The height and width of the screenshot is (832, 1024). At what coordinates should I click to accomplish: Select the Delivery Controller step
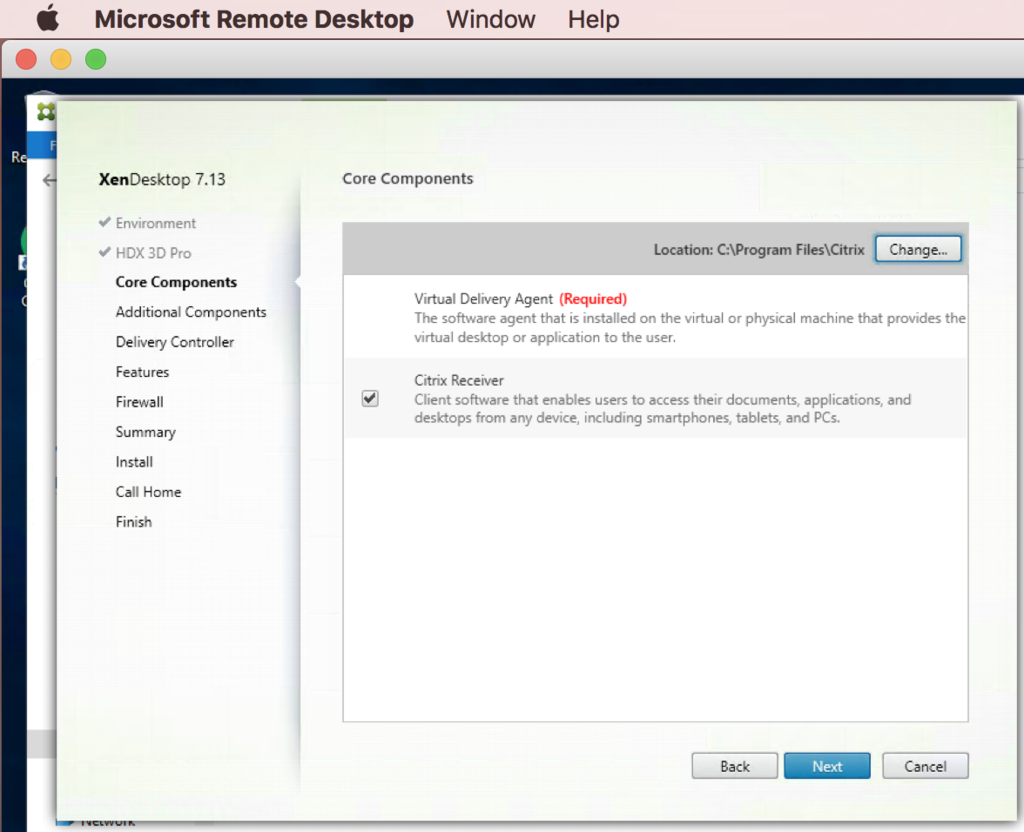pyautogui.click(x=174, y=342)
